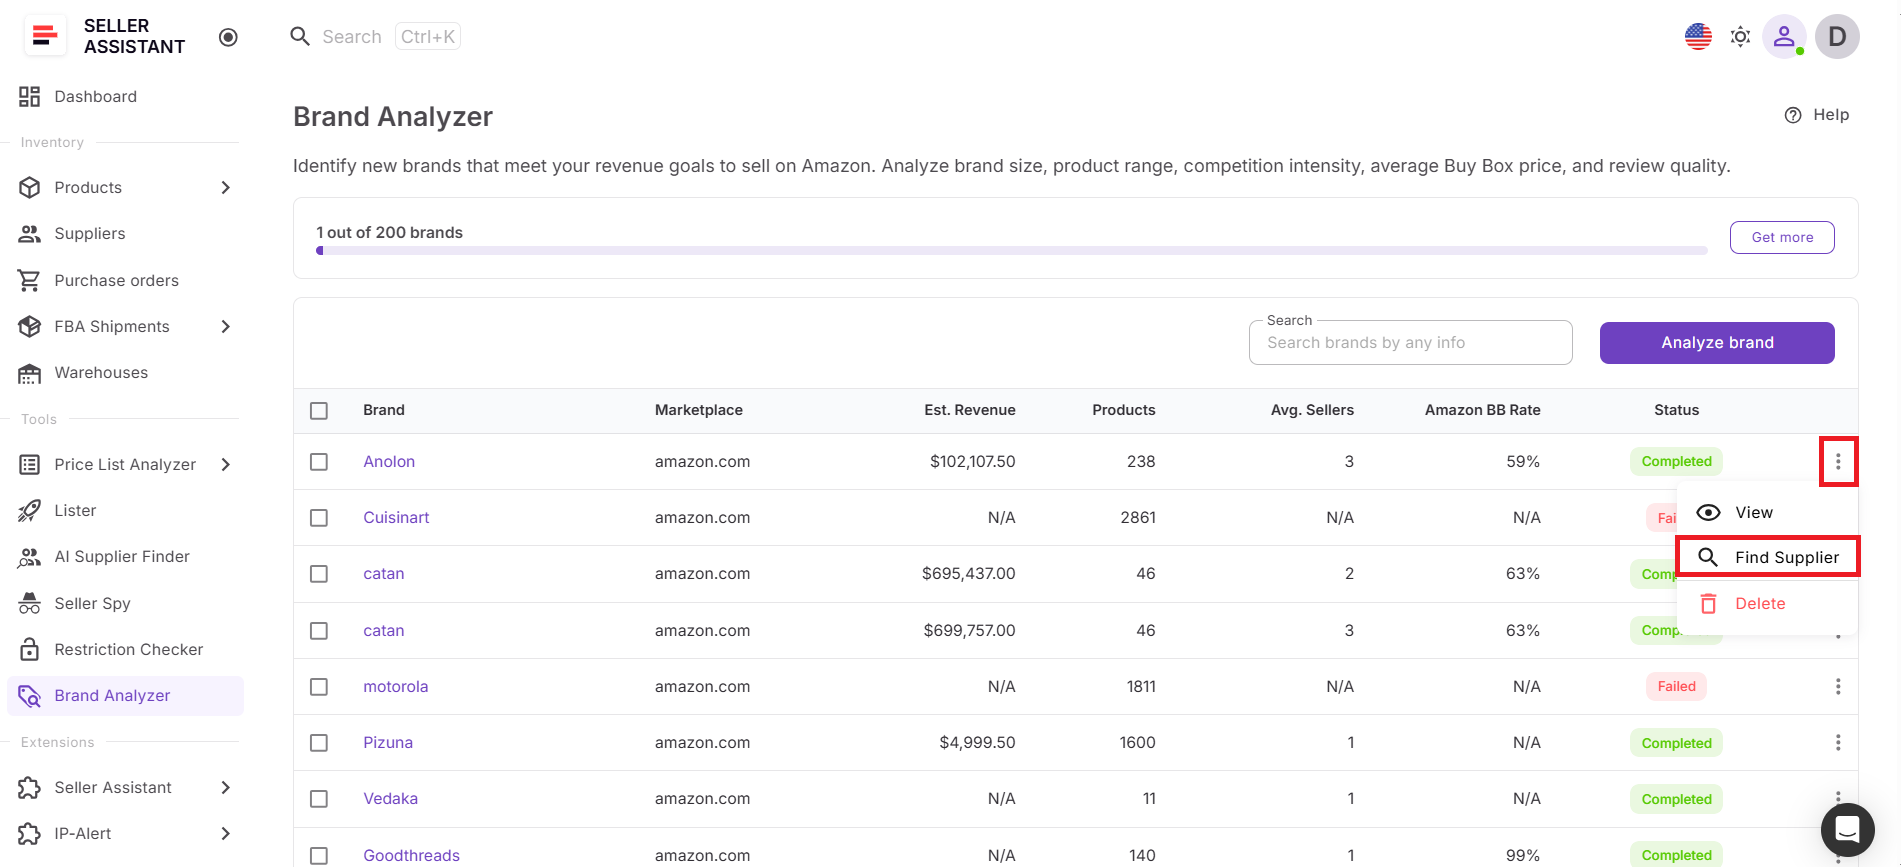
Task: Sort by the Est. Revenue column header
Action: [970, 411]
